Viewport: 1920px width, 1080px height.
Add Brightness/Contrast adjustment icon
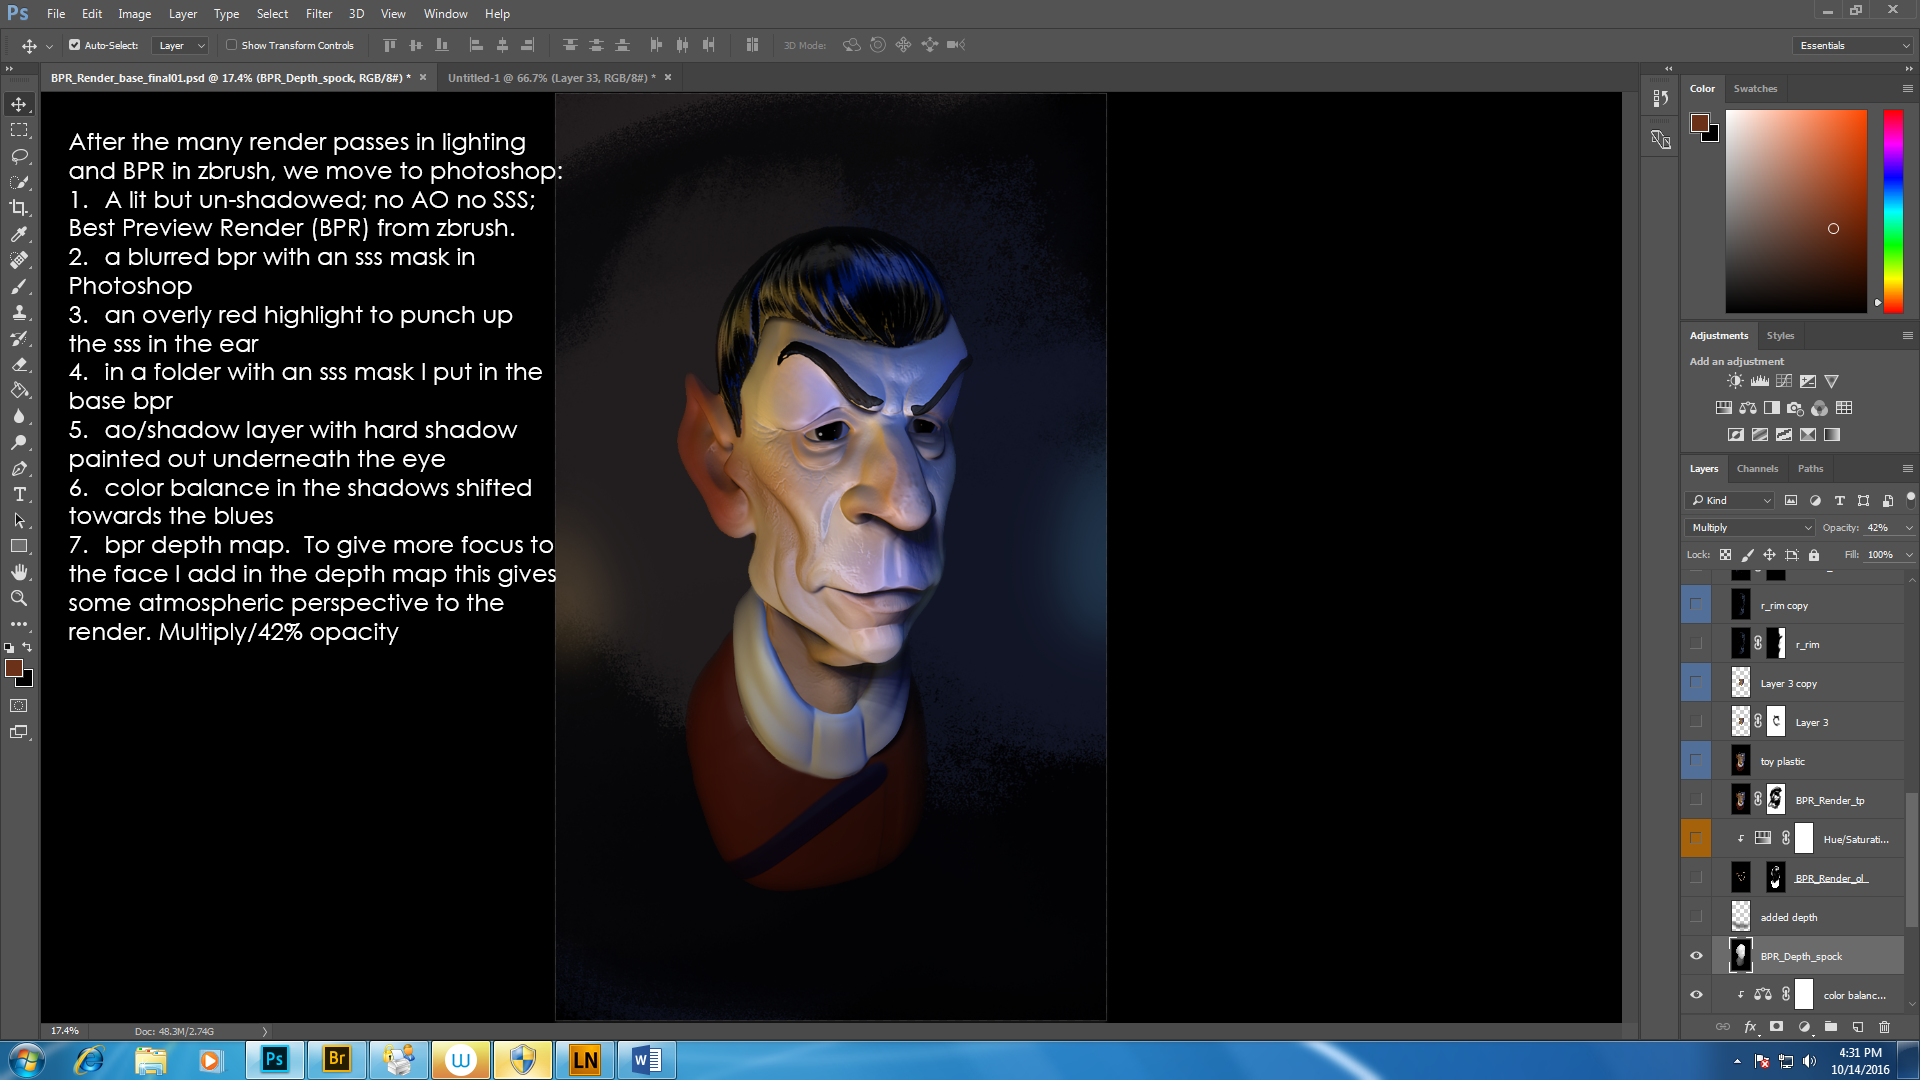[1735, 381]
